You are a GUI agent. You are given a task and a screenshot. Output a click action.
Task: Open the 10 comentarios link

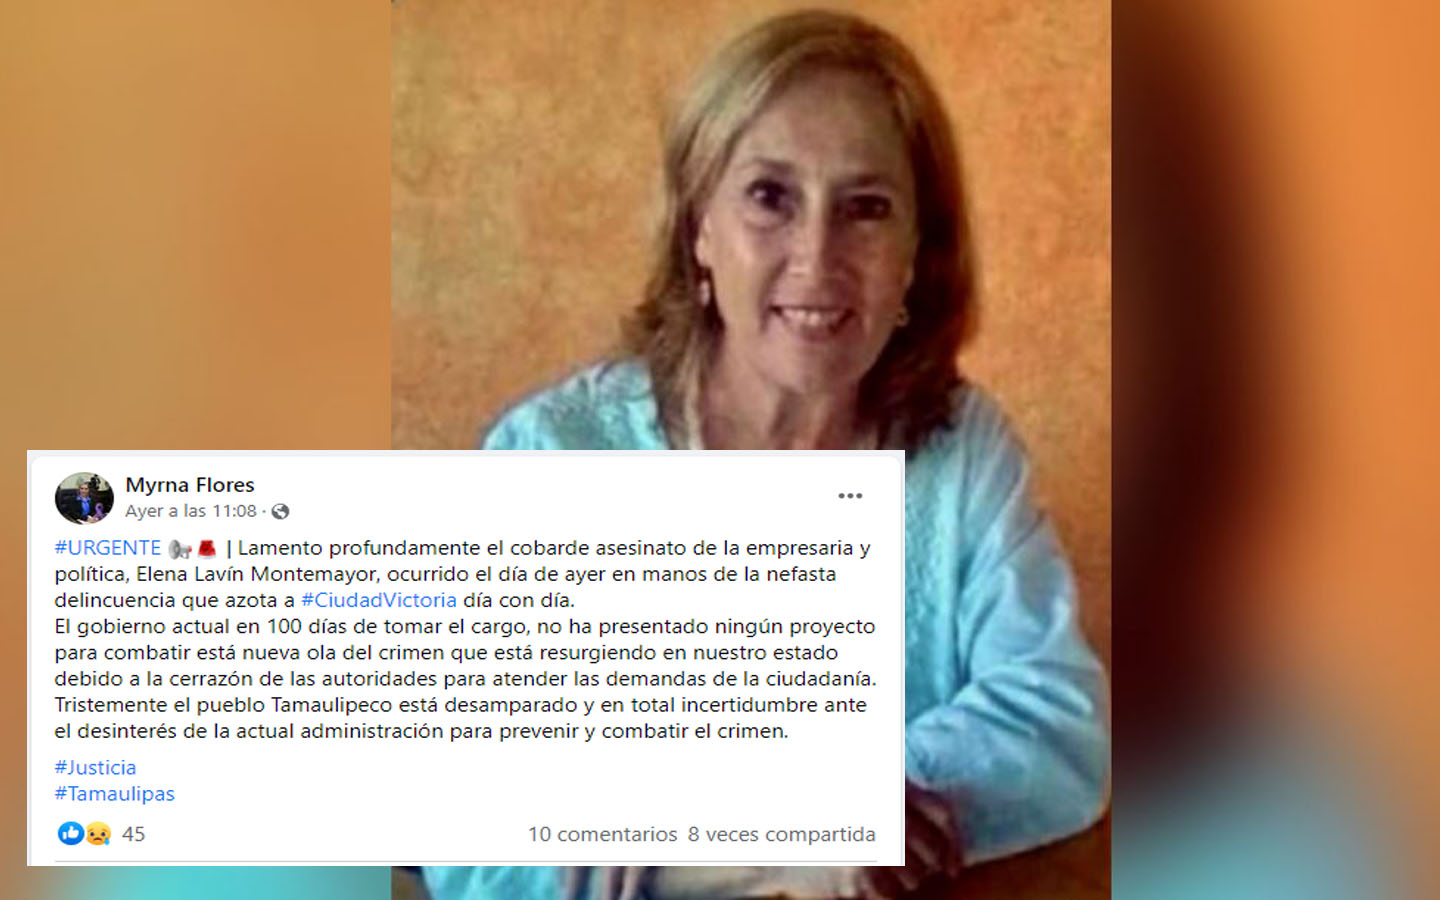(603, 834)
